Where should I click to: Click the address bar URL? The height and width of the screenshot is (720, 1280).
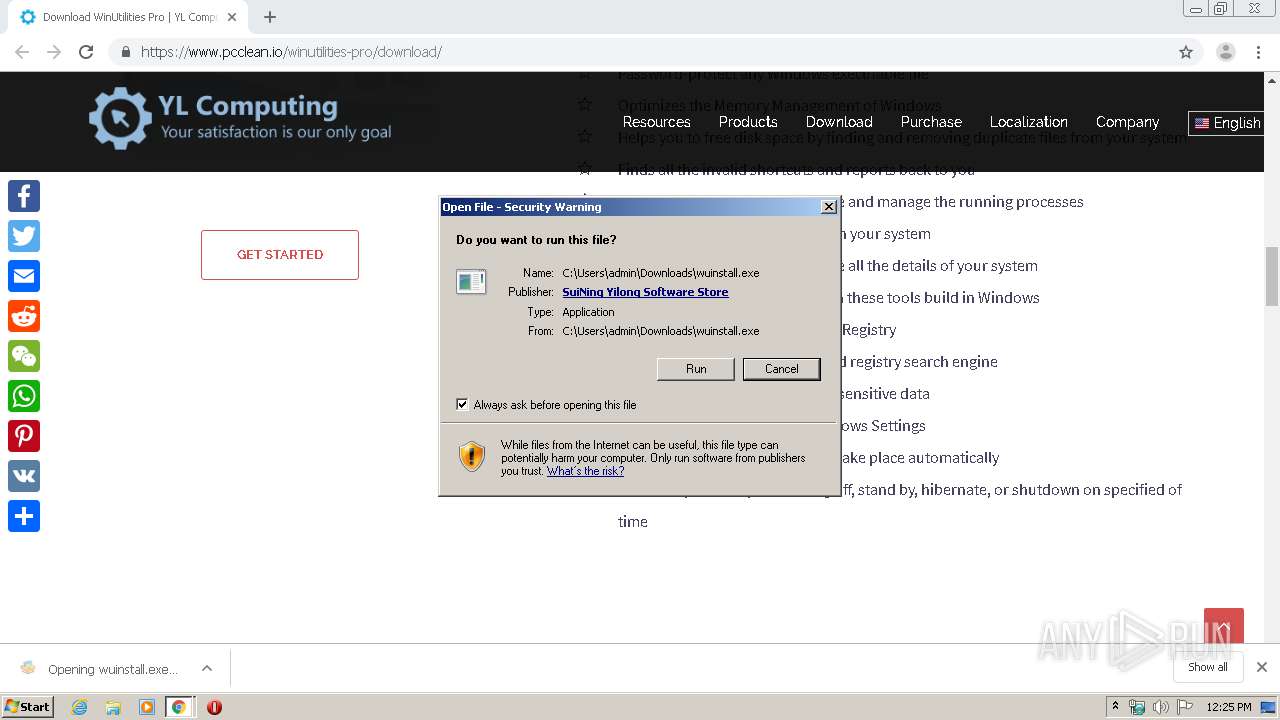291,52
